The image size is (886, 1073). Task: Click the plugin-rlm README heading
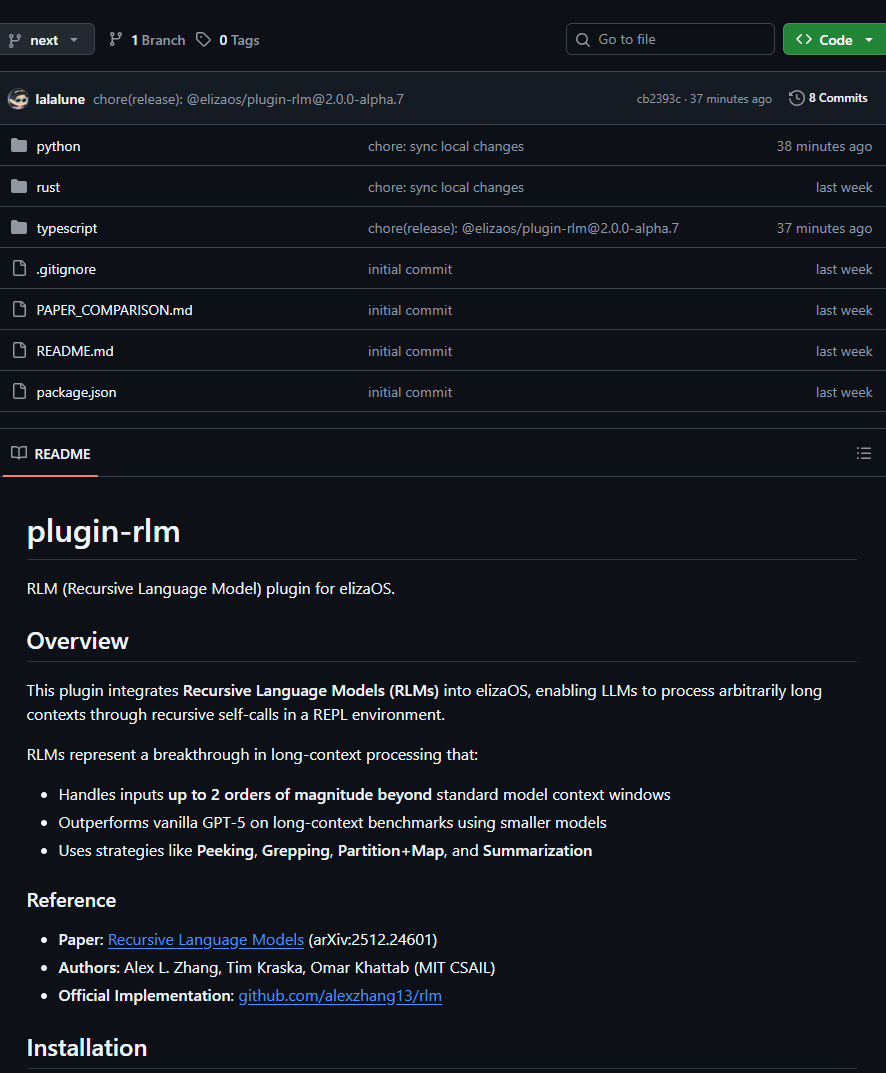pyautogui.click(x=103, y=531)
